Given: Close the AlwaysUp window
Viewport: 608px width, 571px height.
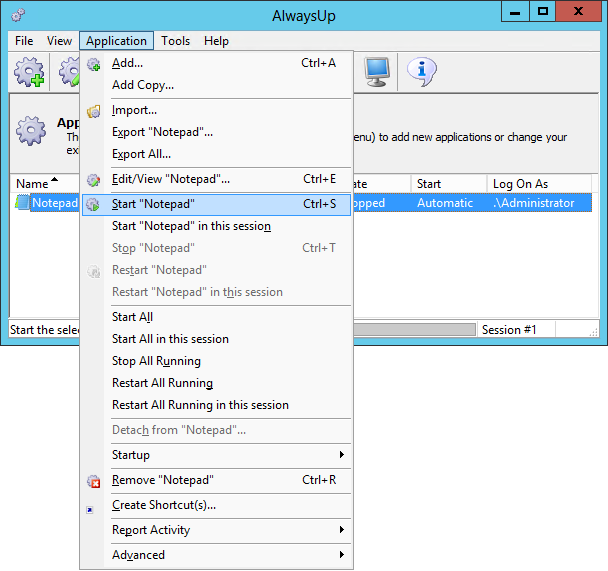Looking at the screenshot, I should pyautogui.click(x=579, y=12).
